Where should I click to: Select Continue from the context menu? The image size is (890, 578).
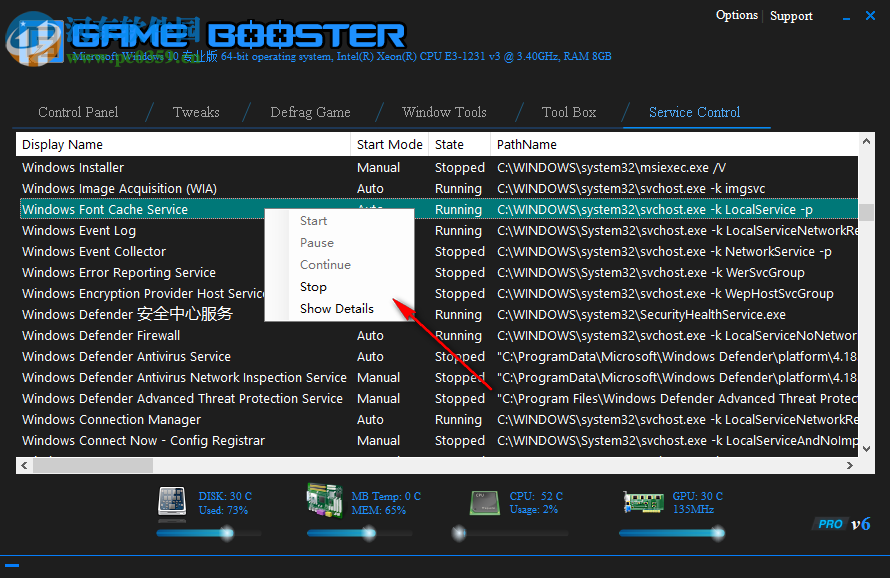pyautogui.click(x=323, y=266)
